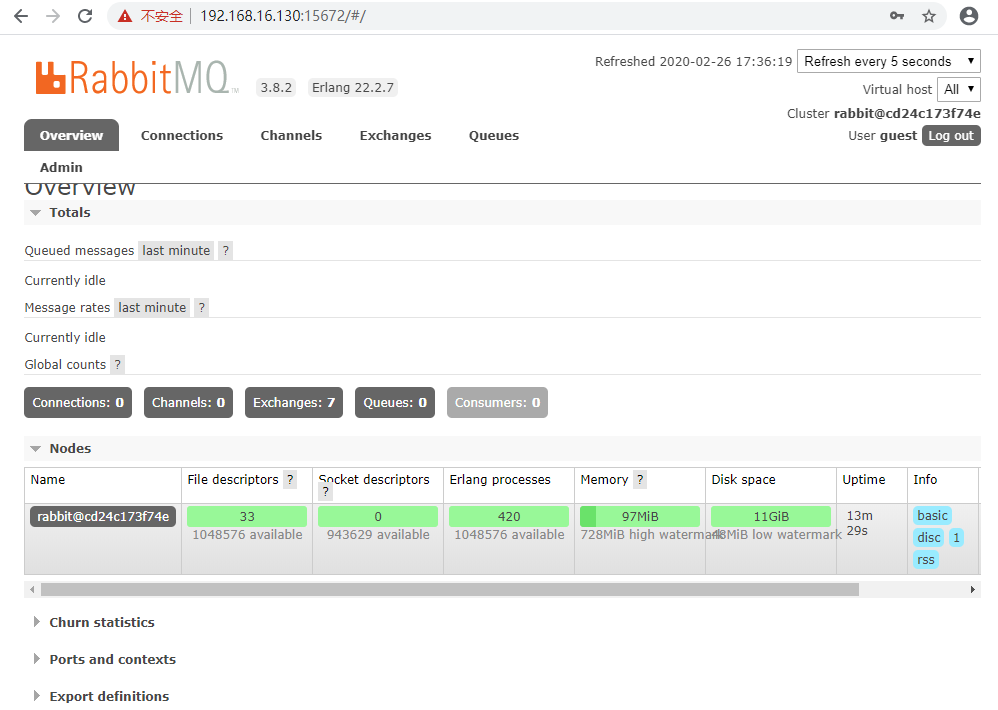This screenshot has height=710, width=998.
Task: Click the Socket descriptors 0 bar
Action: [378, 517]
